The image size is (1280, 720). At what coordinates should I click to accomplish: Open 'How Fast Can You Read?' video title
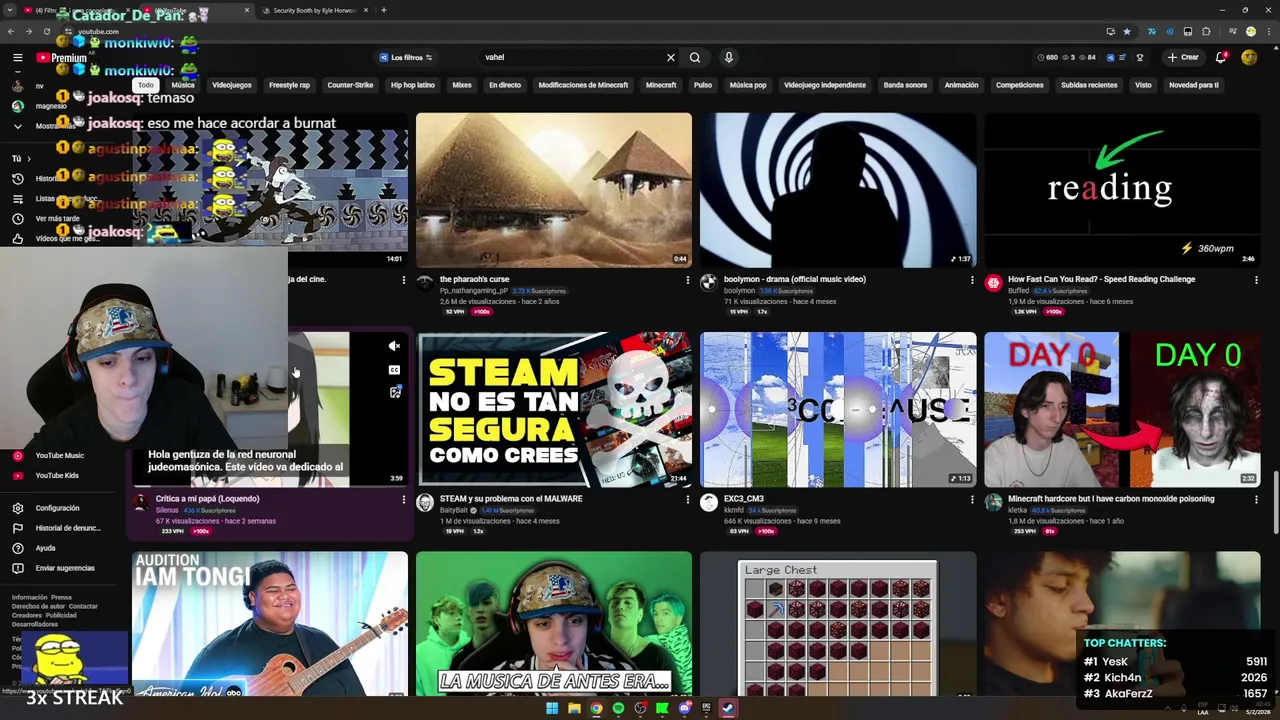[x=1101, y=280]
